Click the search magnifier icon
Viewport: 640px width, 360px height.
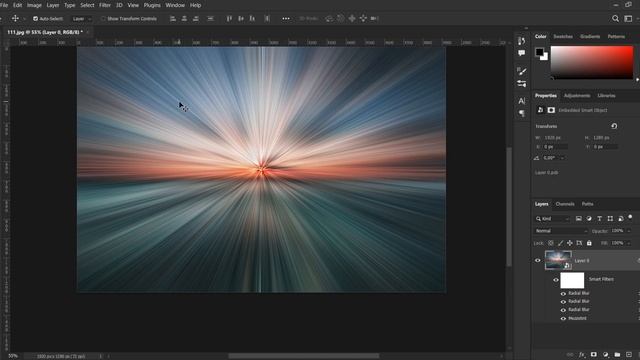tap(615, 18)
